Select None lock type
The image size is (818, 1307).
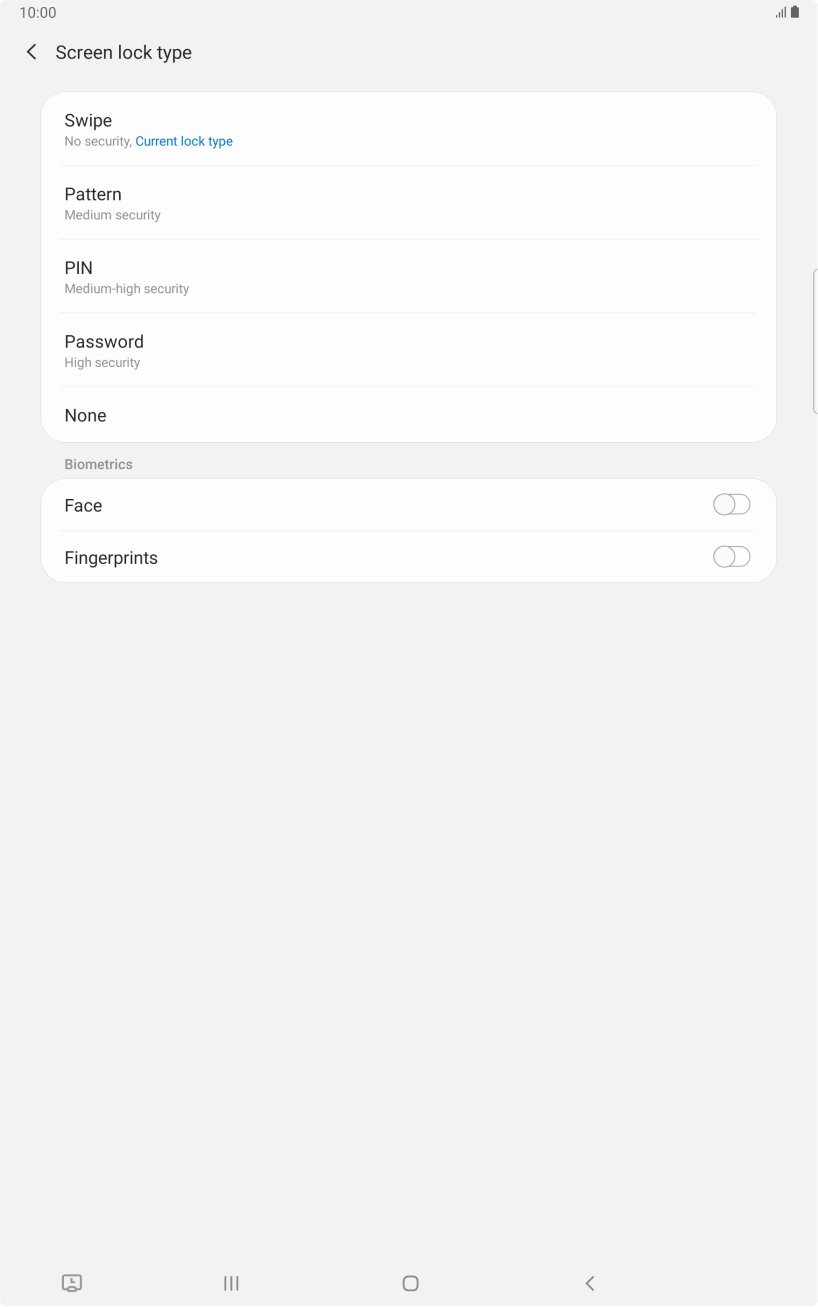click(x=86, y=416)
